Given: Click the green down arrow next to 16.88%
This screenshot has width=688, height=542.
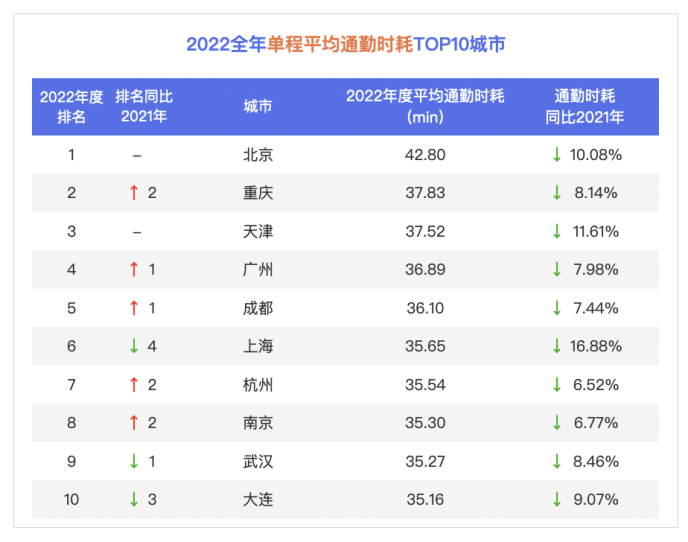Looking at the screenshot, I should pos(557,346).
